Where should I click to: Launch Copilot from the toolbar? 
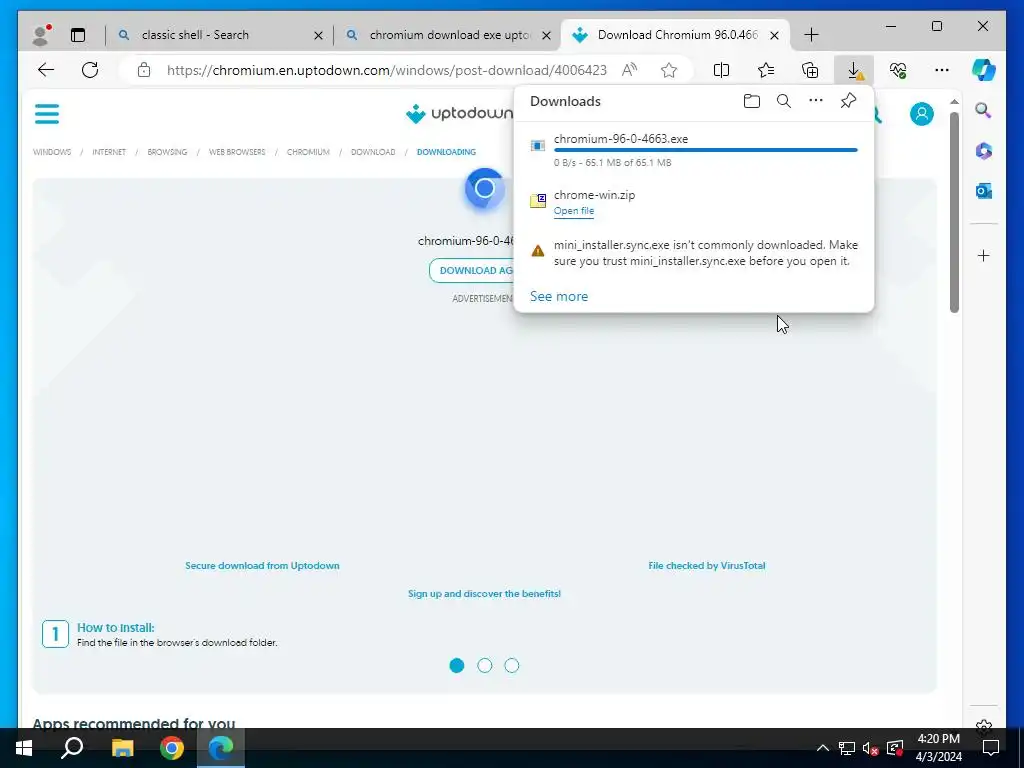click(x=984, y=70)
